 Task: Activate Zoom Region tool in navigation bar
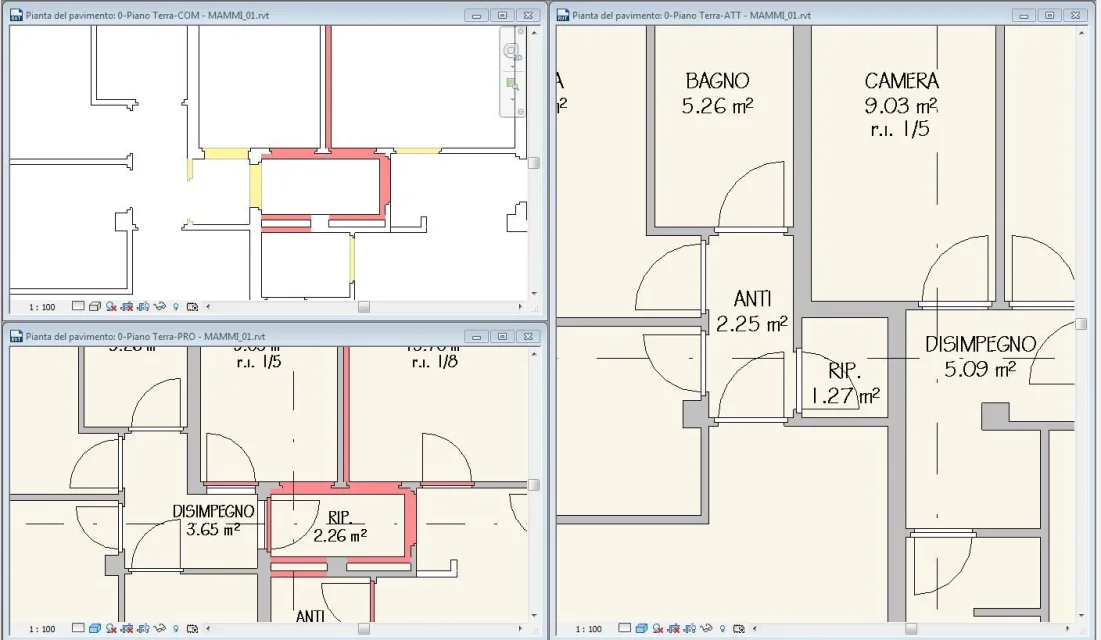[x=512, y=84]
